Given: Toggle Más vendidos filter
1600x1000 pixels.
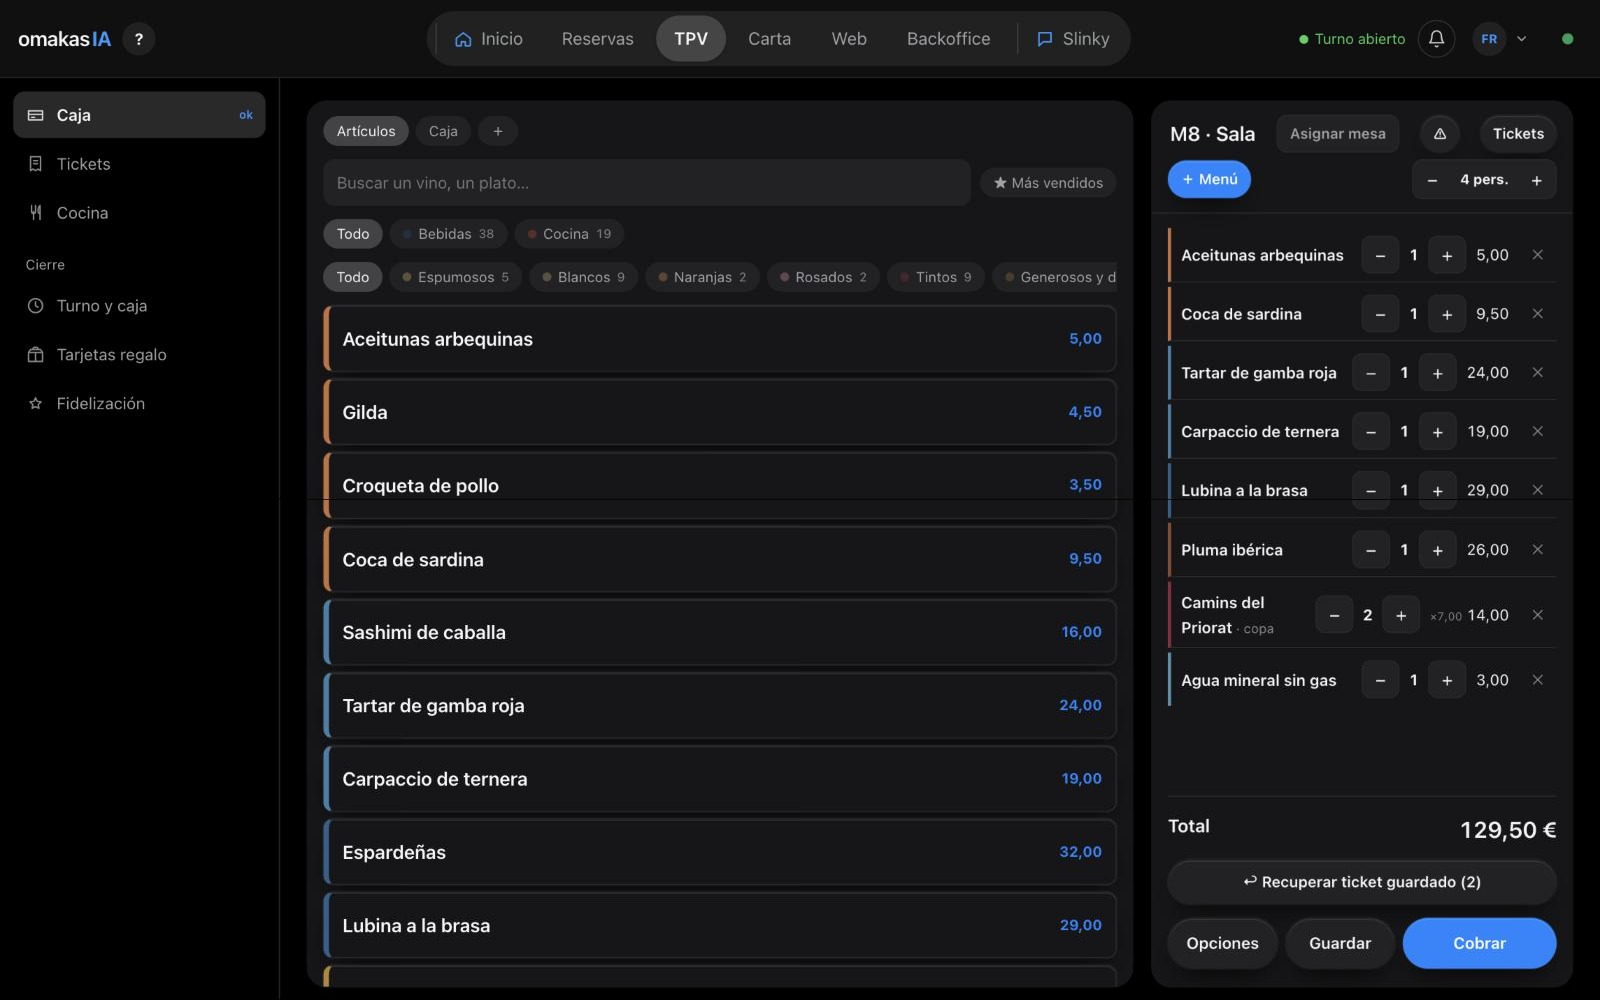Looking at the screenshot, I should [x=1048, y=183].
